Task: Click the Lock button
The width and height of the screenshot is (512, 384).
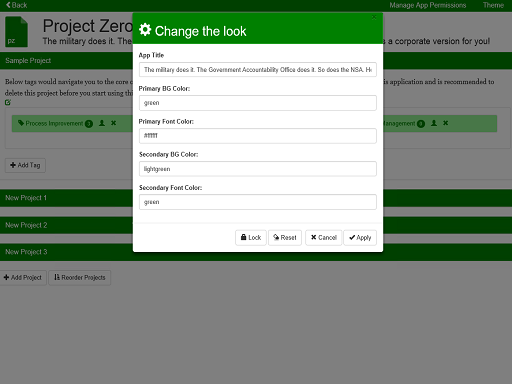Action: click(x=251, y=238)
